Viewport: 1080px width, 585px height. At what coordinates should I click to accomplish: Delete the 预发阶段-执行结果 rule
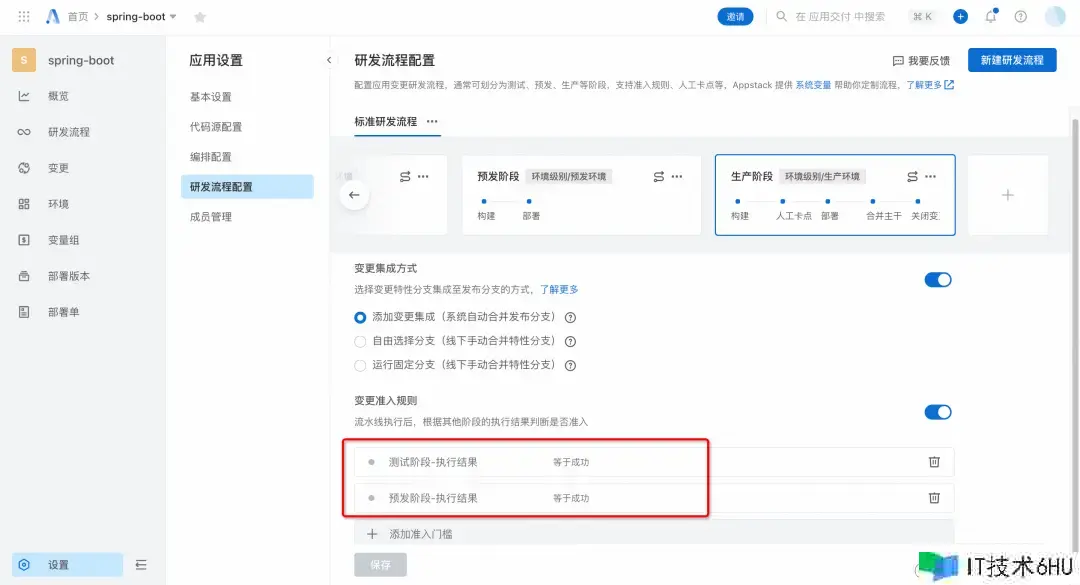click(x=934, y=498)
